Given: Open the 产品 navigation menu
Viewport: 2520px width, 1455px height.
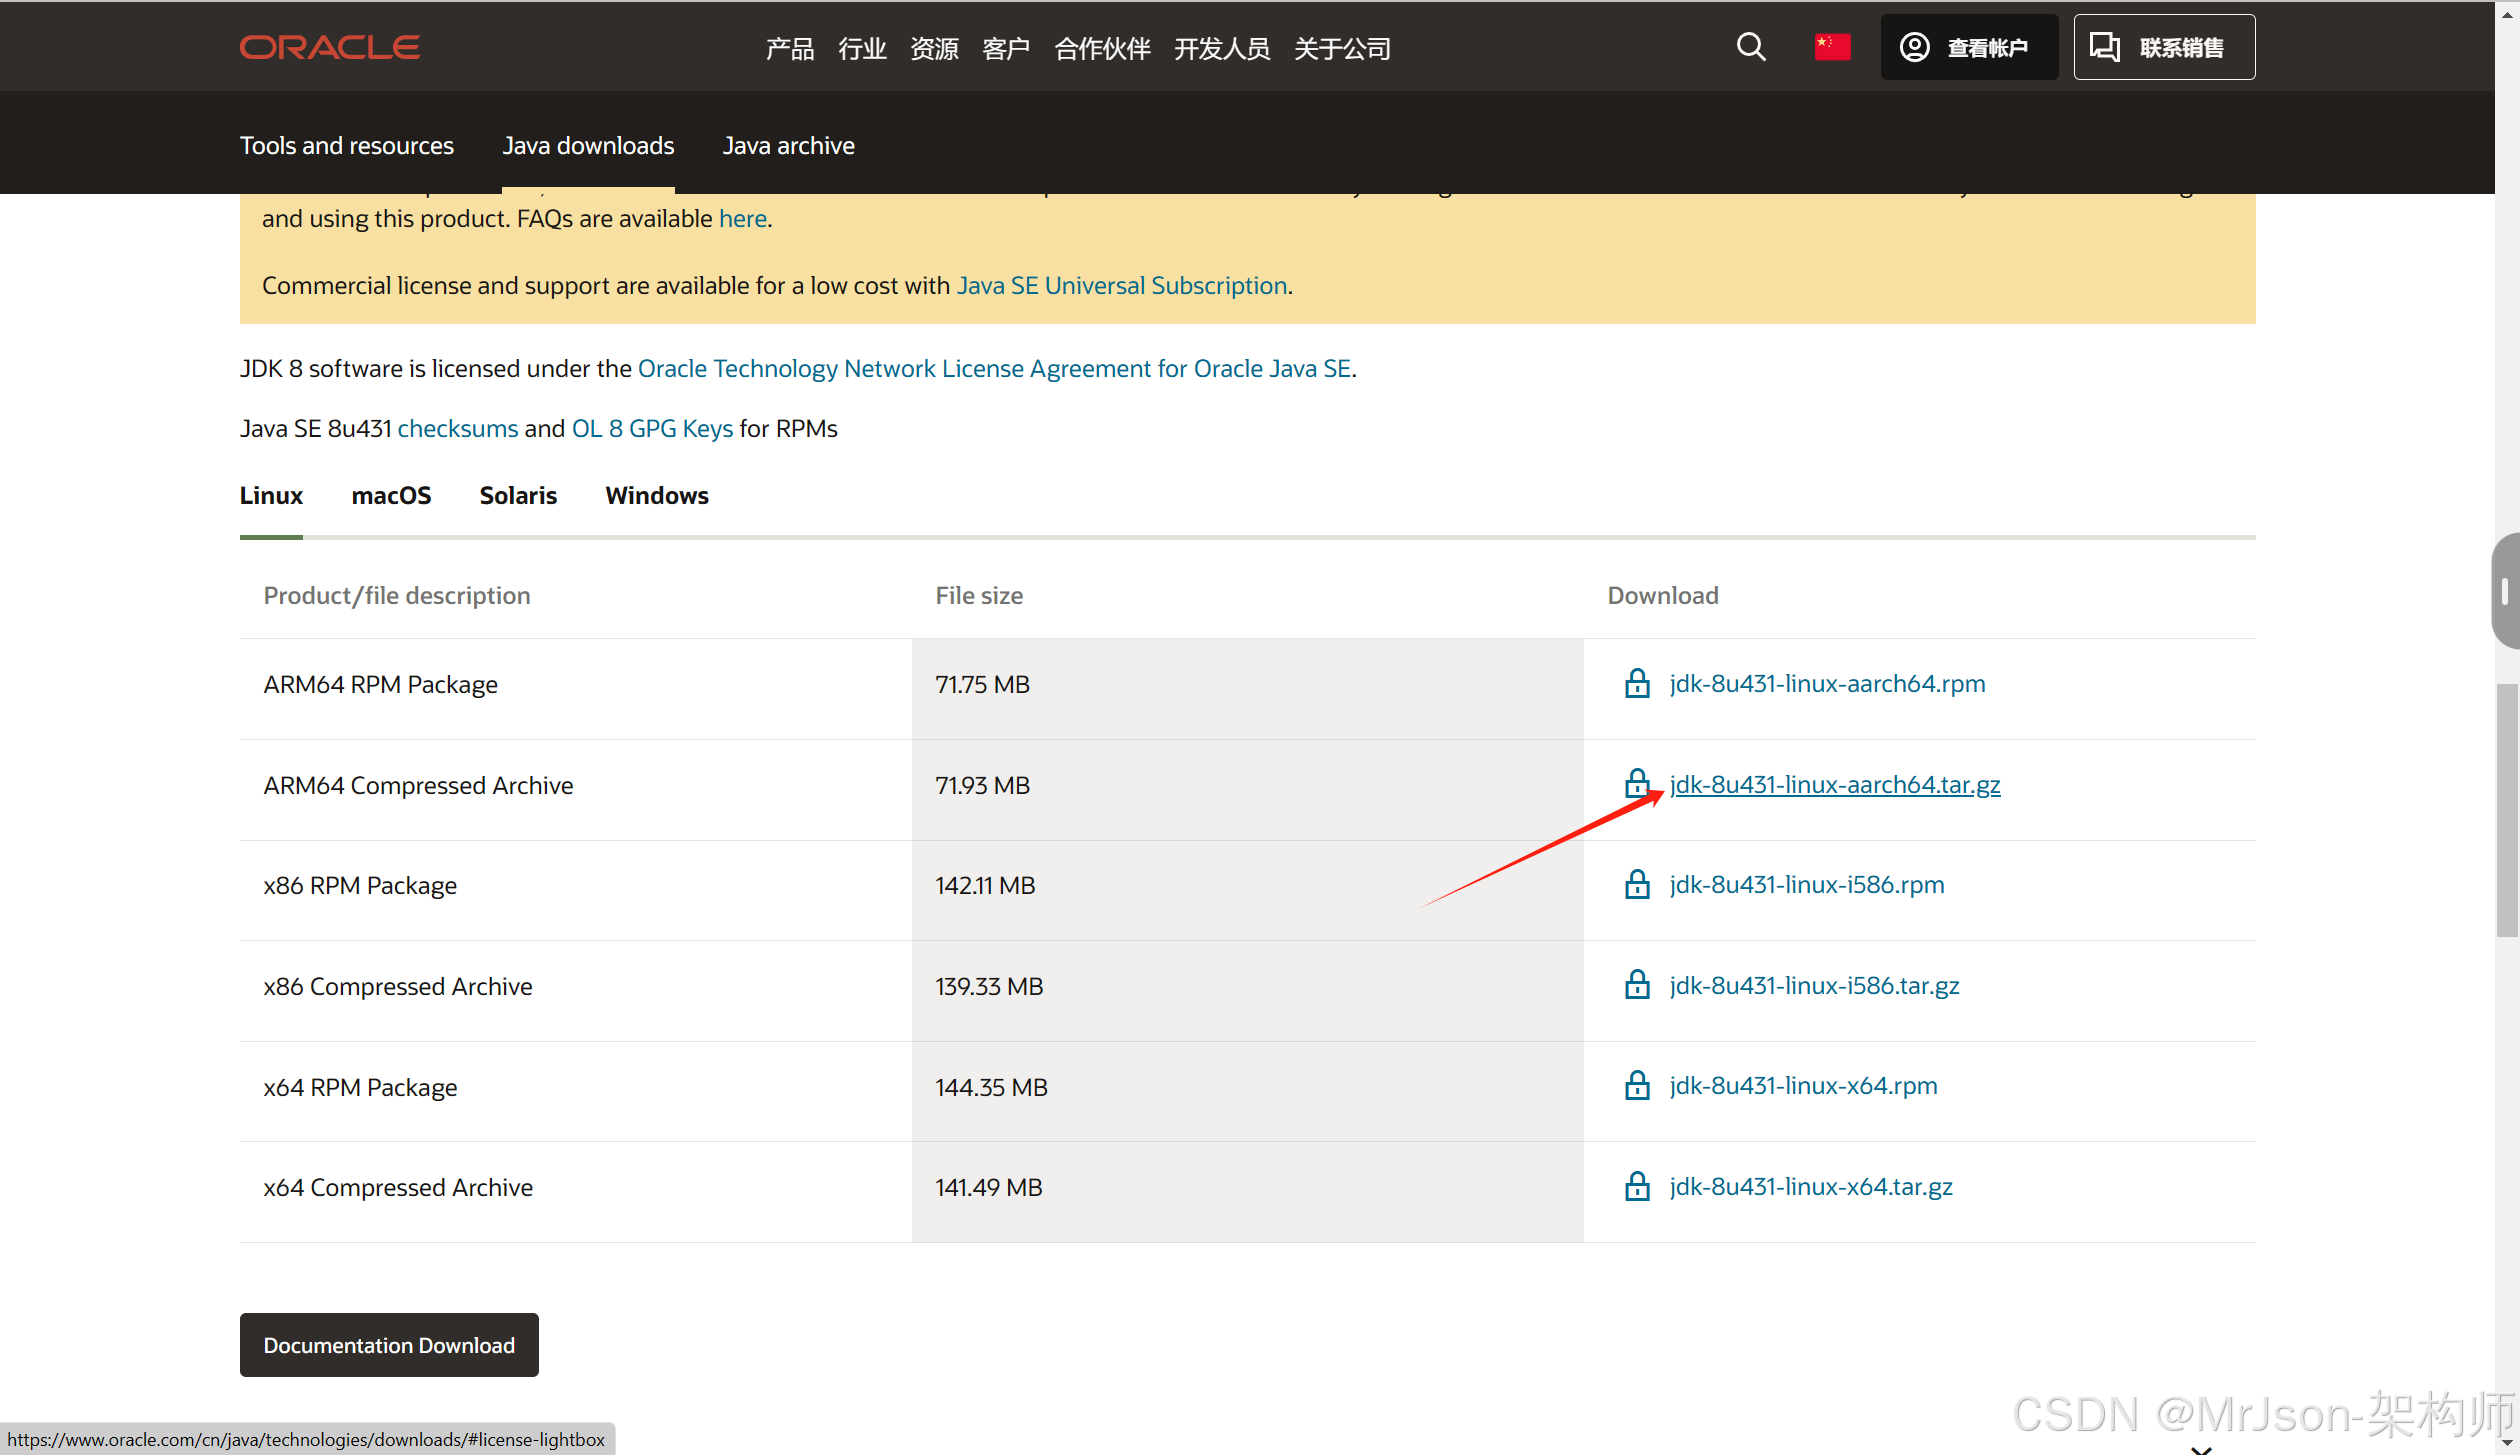Looking at the screenshot, I should pyautogui.click(x=789, y=48).
